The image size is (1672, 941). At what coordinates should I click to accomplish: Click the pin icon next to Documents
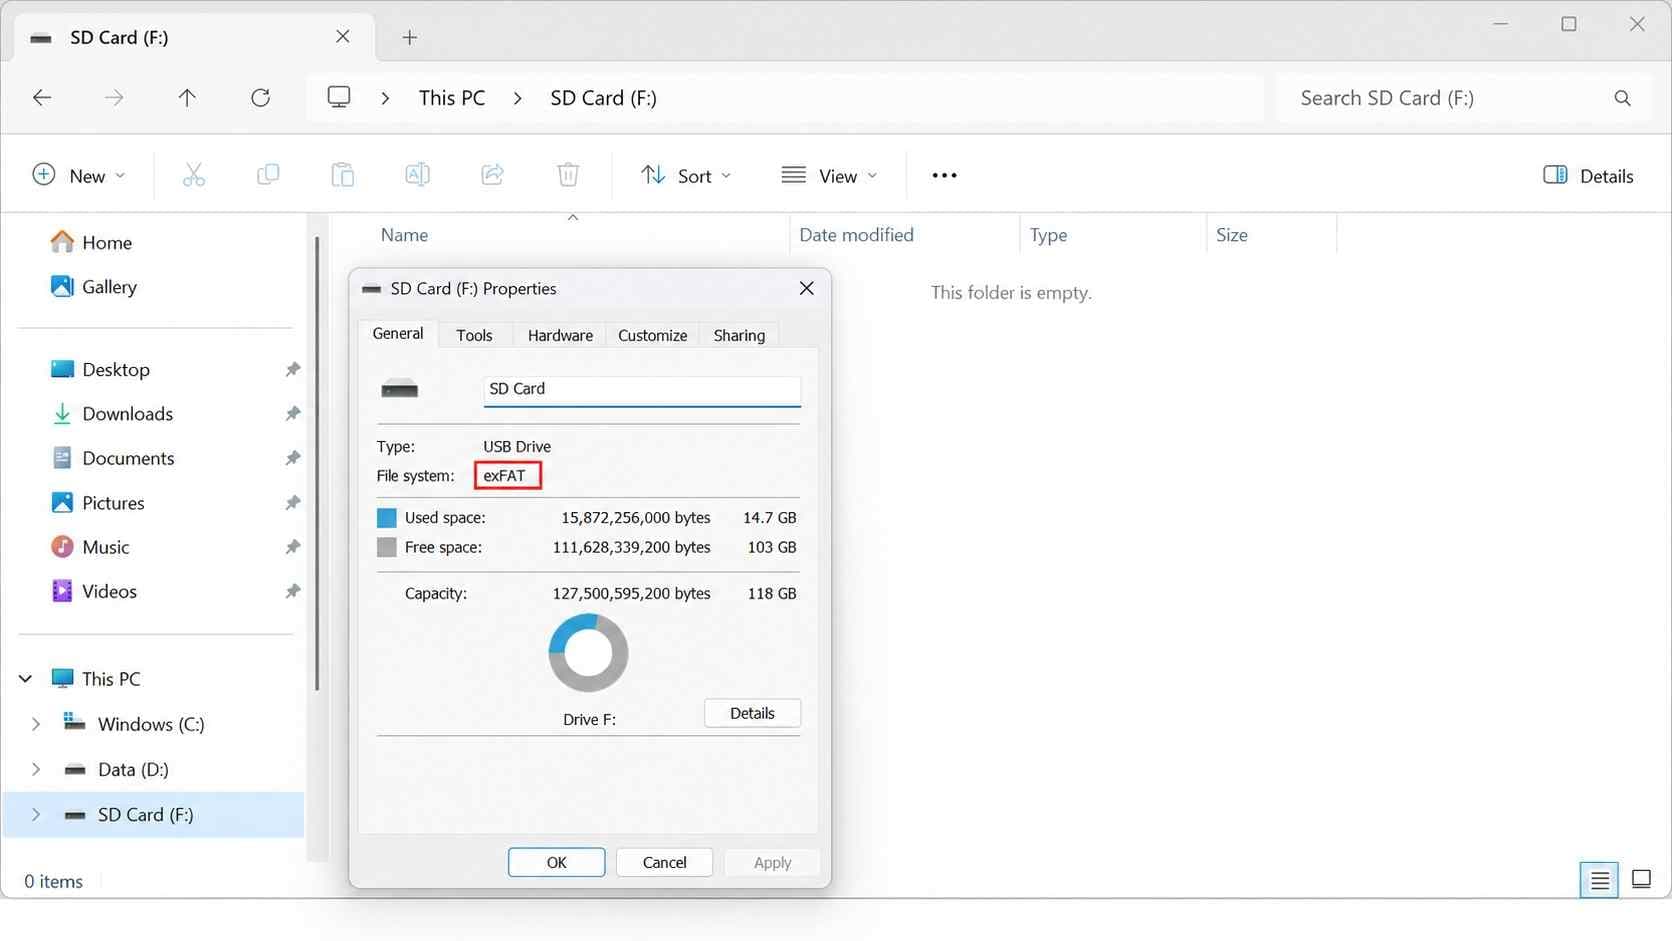coord(292,458)
